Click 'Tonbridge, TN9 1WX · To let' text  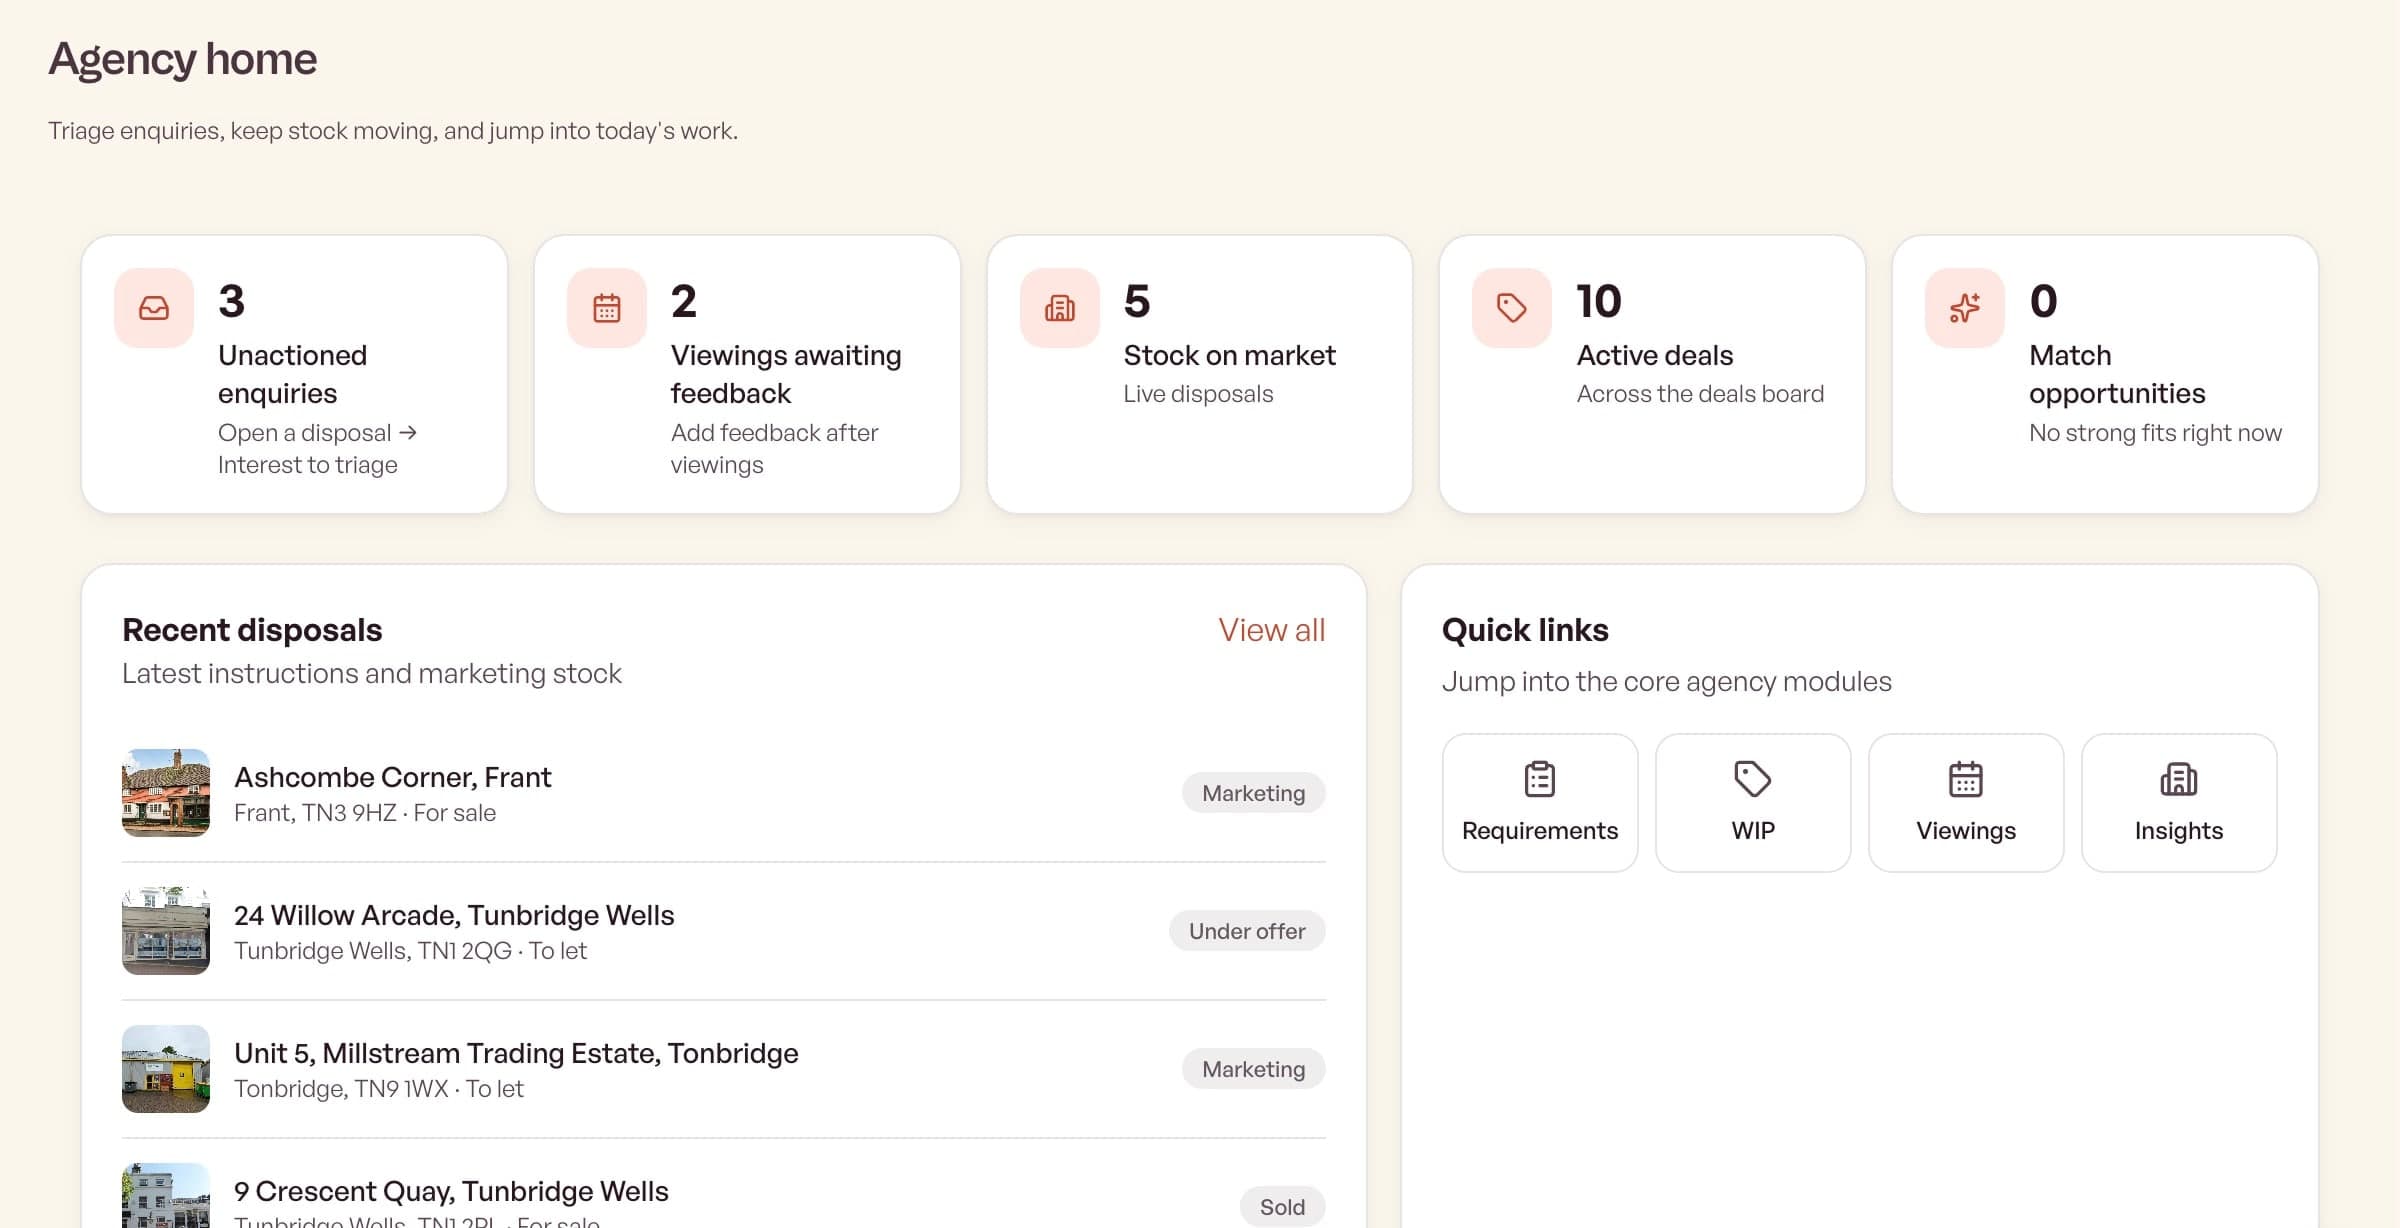click(x=379, y=1089)
